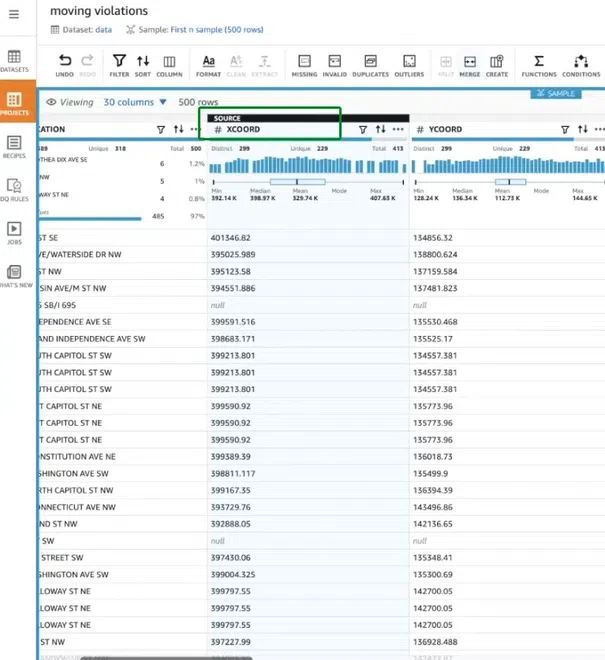Sort the XCOORD column

pos(381,129)
